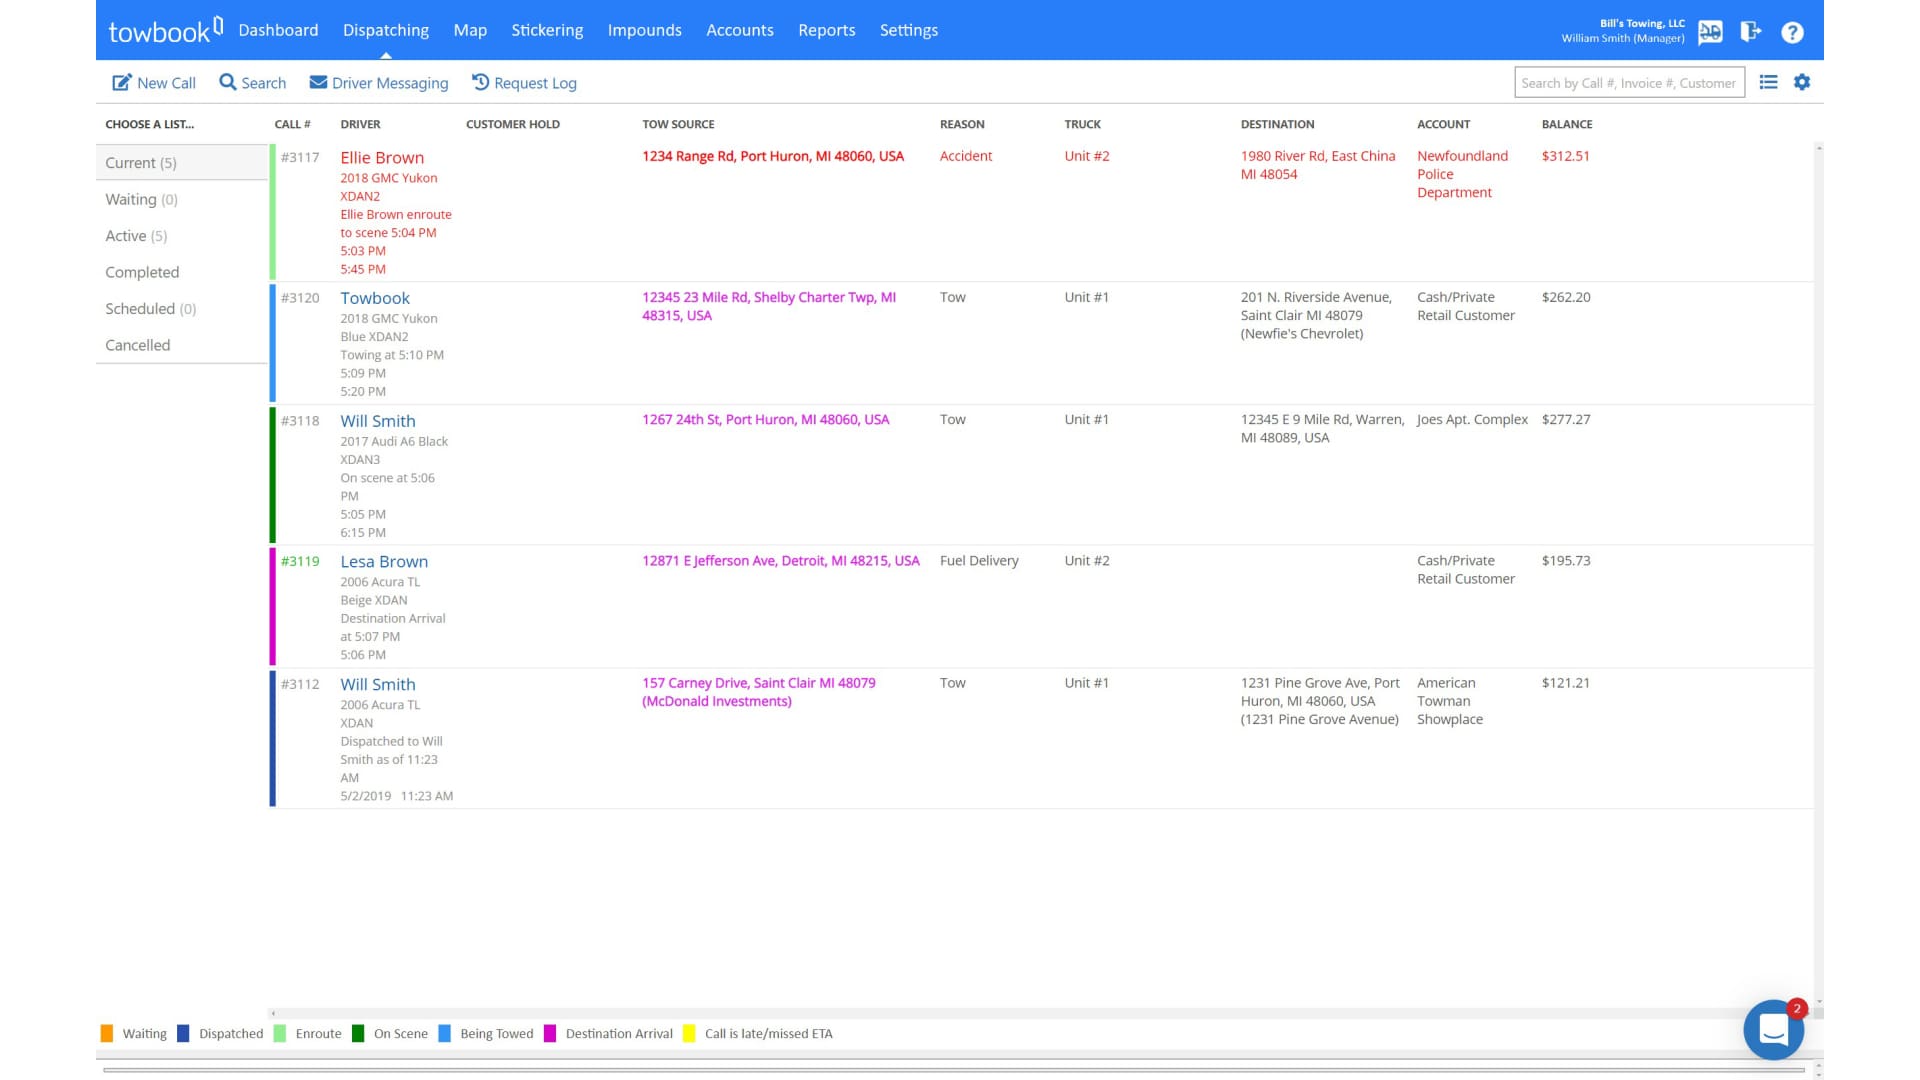The width and height of the screenshot is (1920, 1080).
Task: Click the sign out icon in header
Action: coord(1750,32)
